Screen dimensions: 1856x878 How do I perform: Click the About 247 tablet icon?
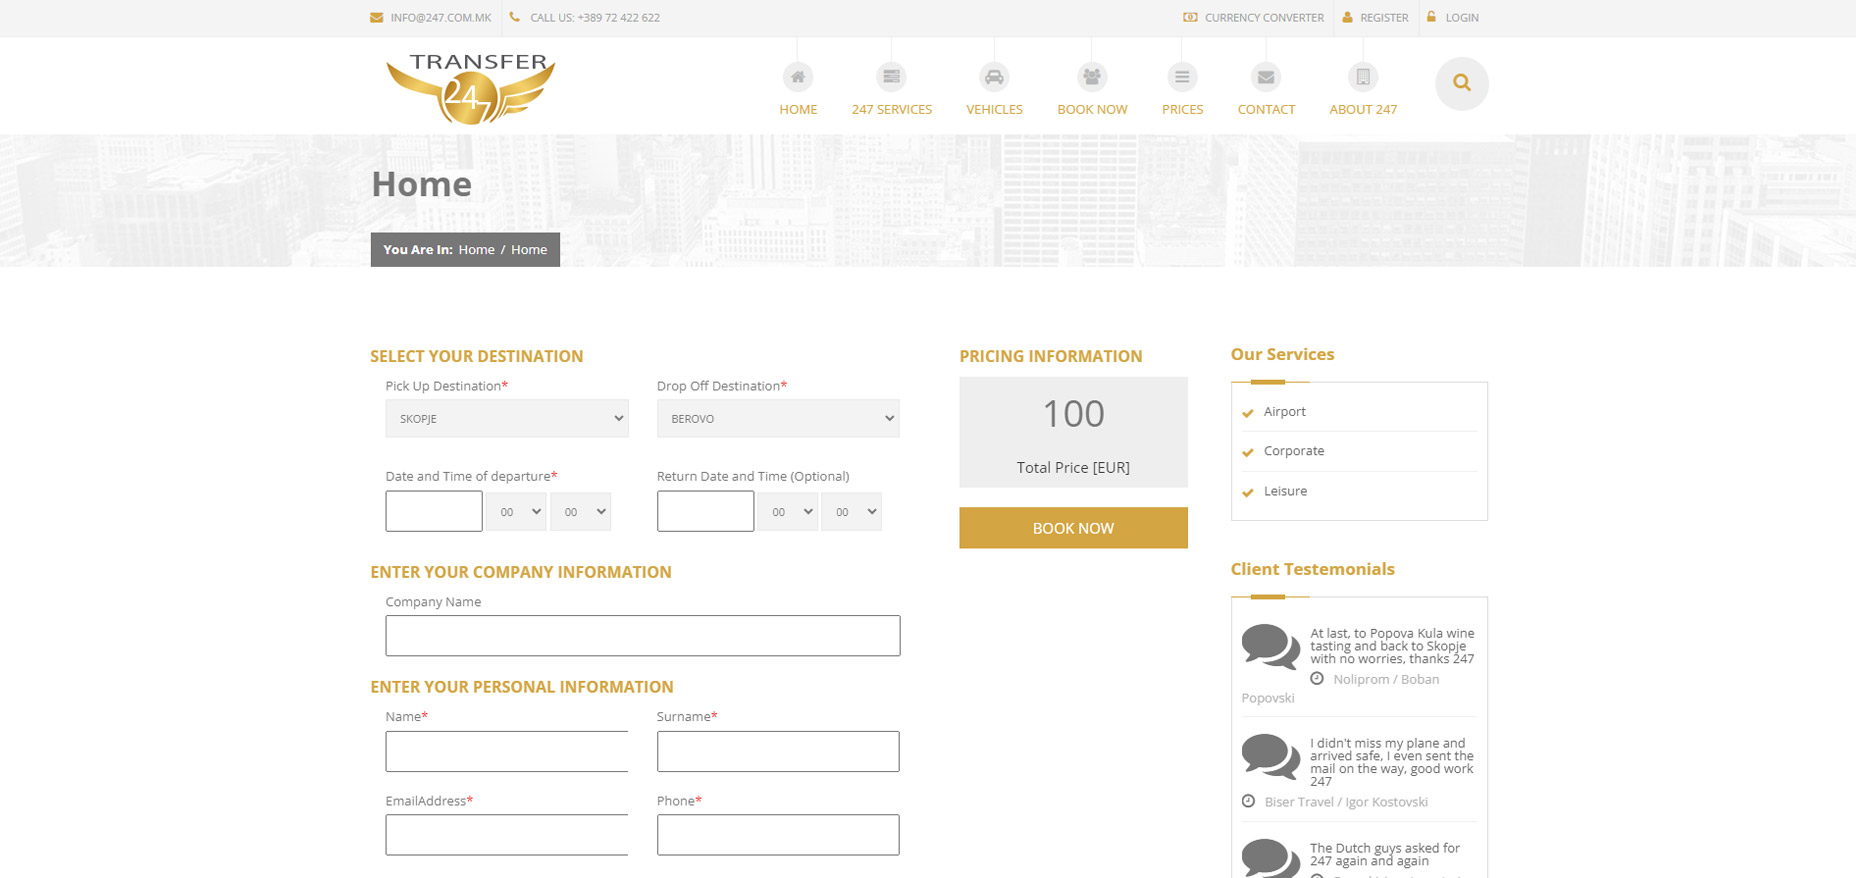pyautogui.click(x=1363, y=77)
